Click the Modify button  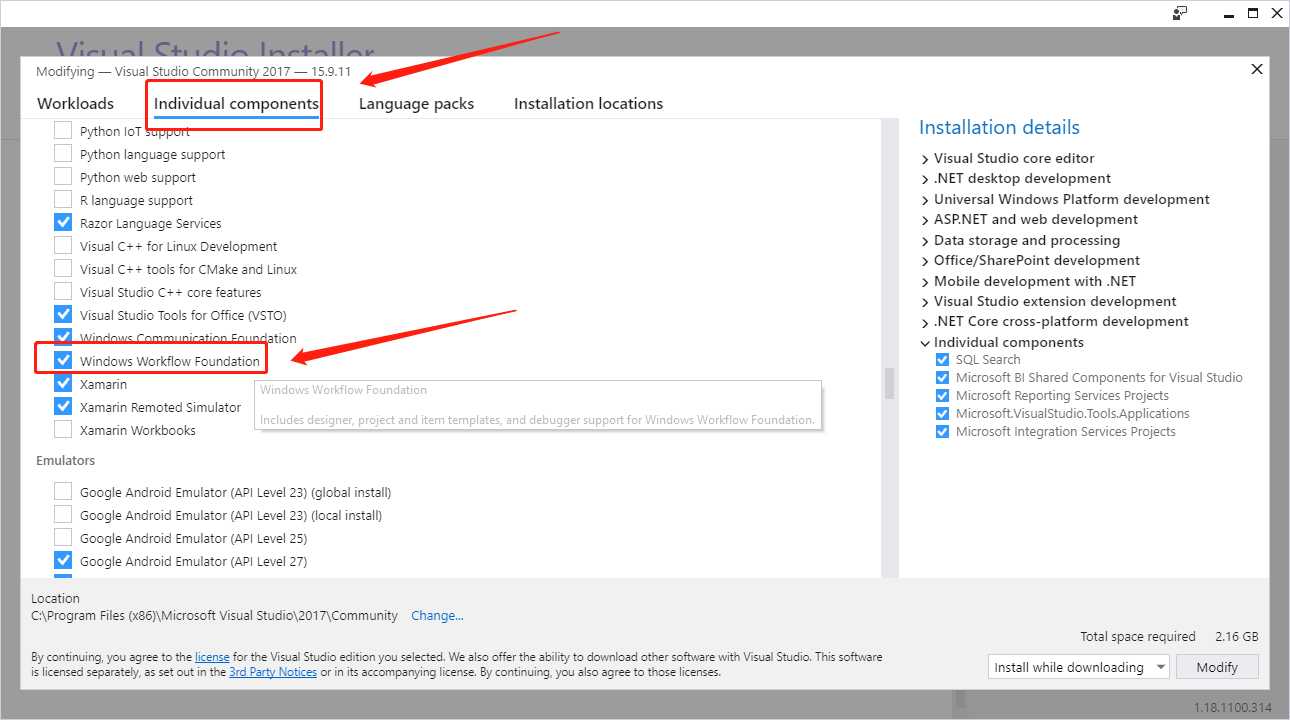point(1217,667)
